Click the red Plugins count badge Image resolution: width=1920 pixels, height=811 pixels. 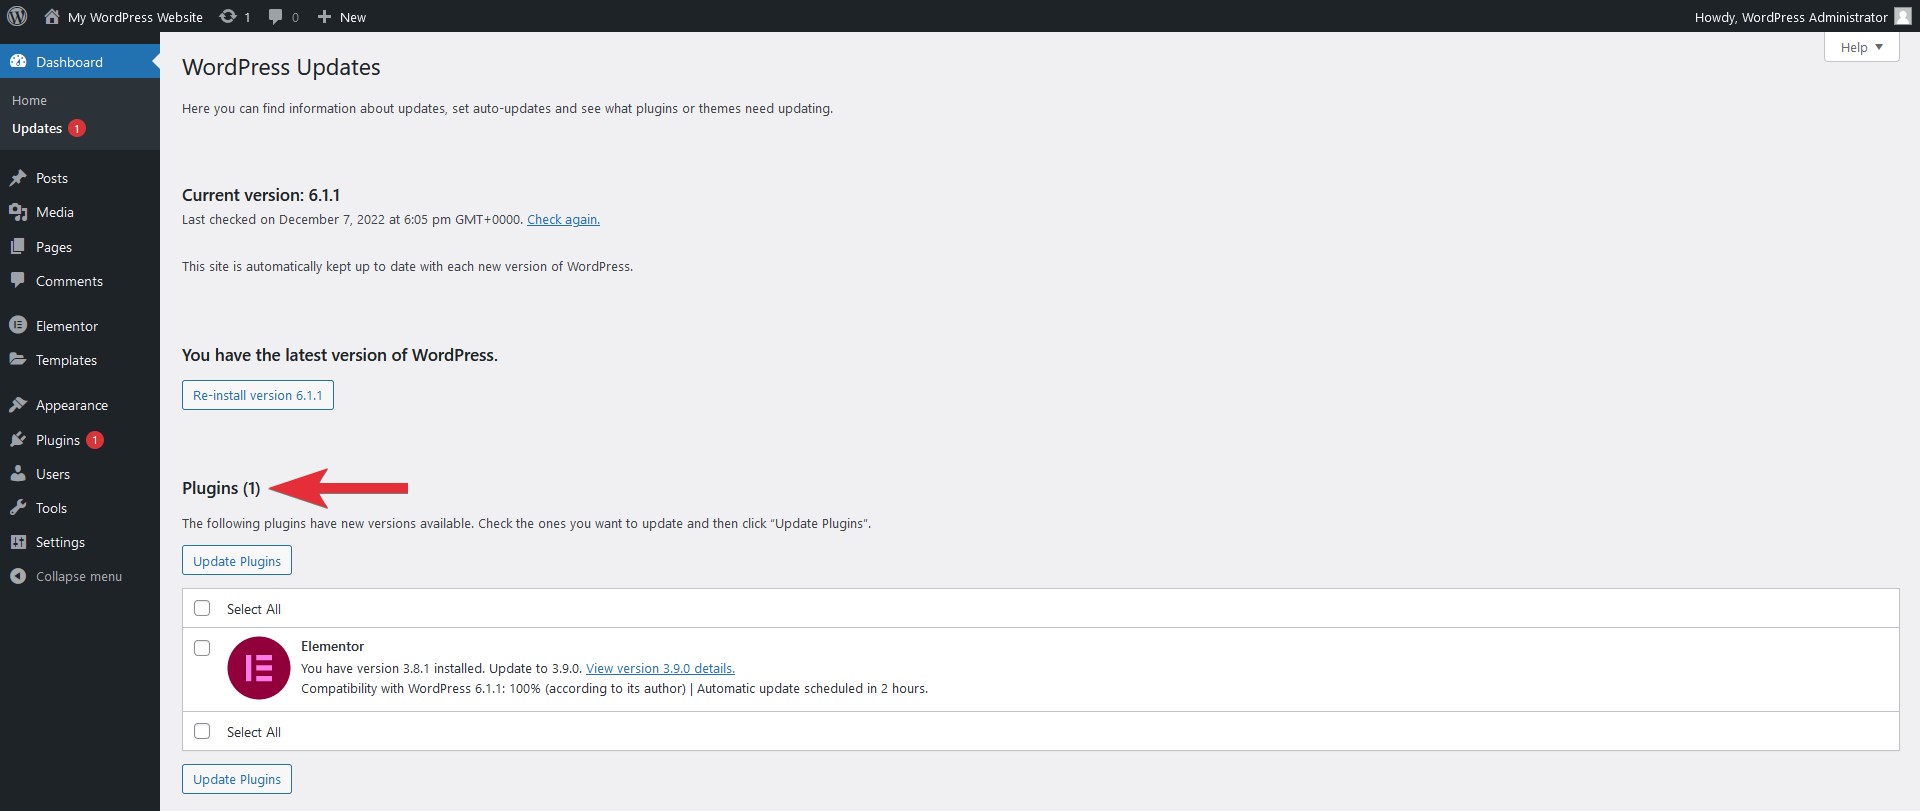point(95,440)
